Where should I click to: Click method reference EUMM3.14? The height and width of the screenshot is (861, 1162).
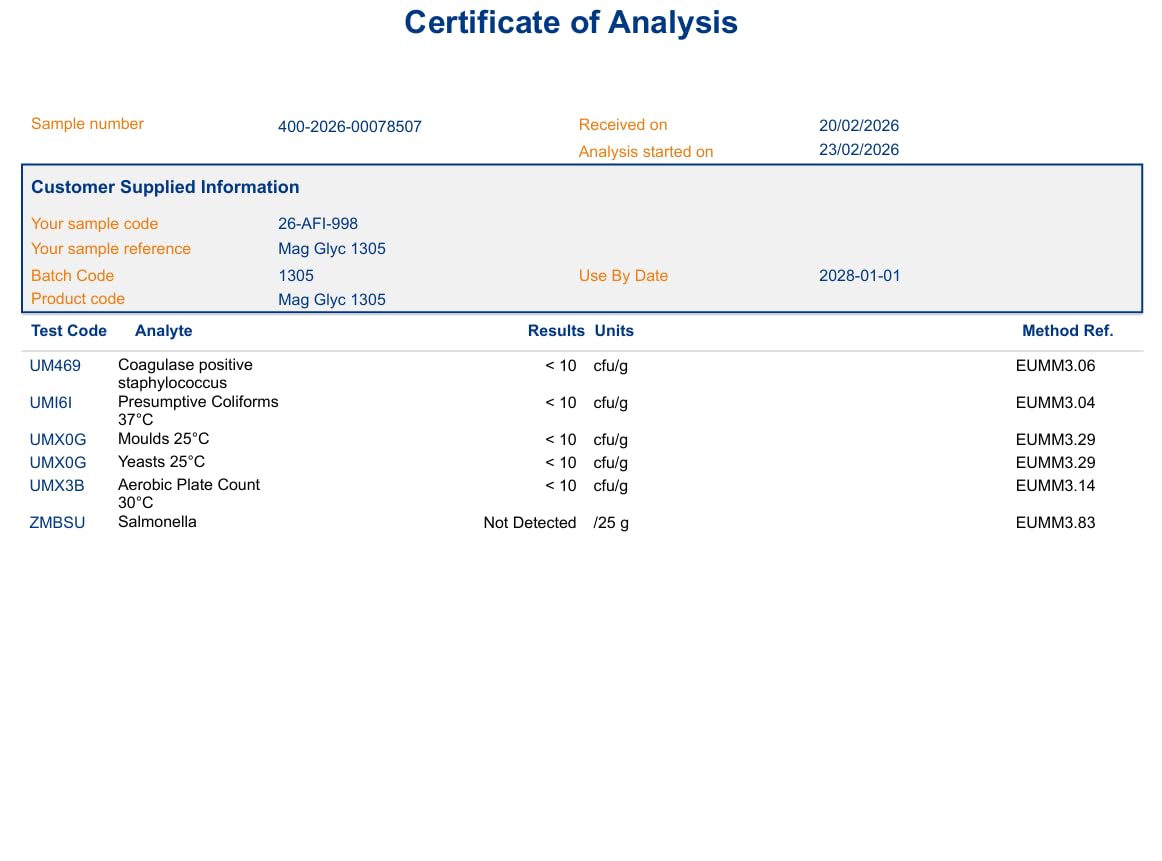1055,485
